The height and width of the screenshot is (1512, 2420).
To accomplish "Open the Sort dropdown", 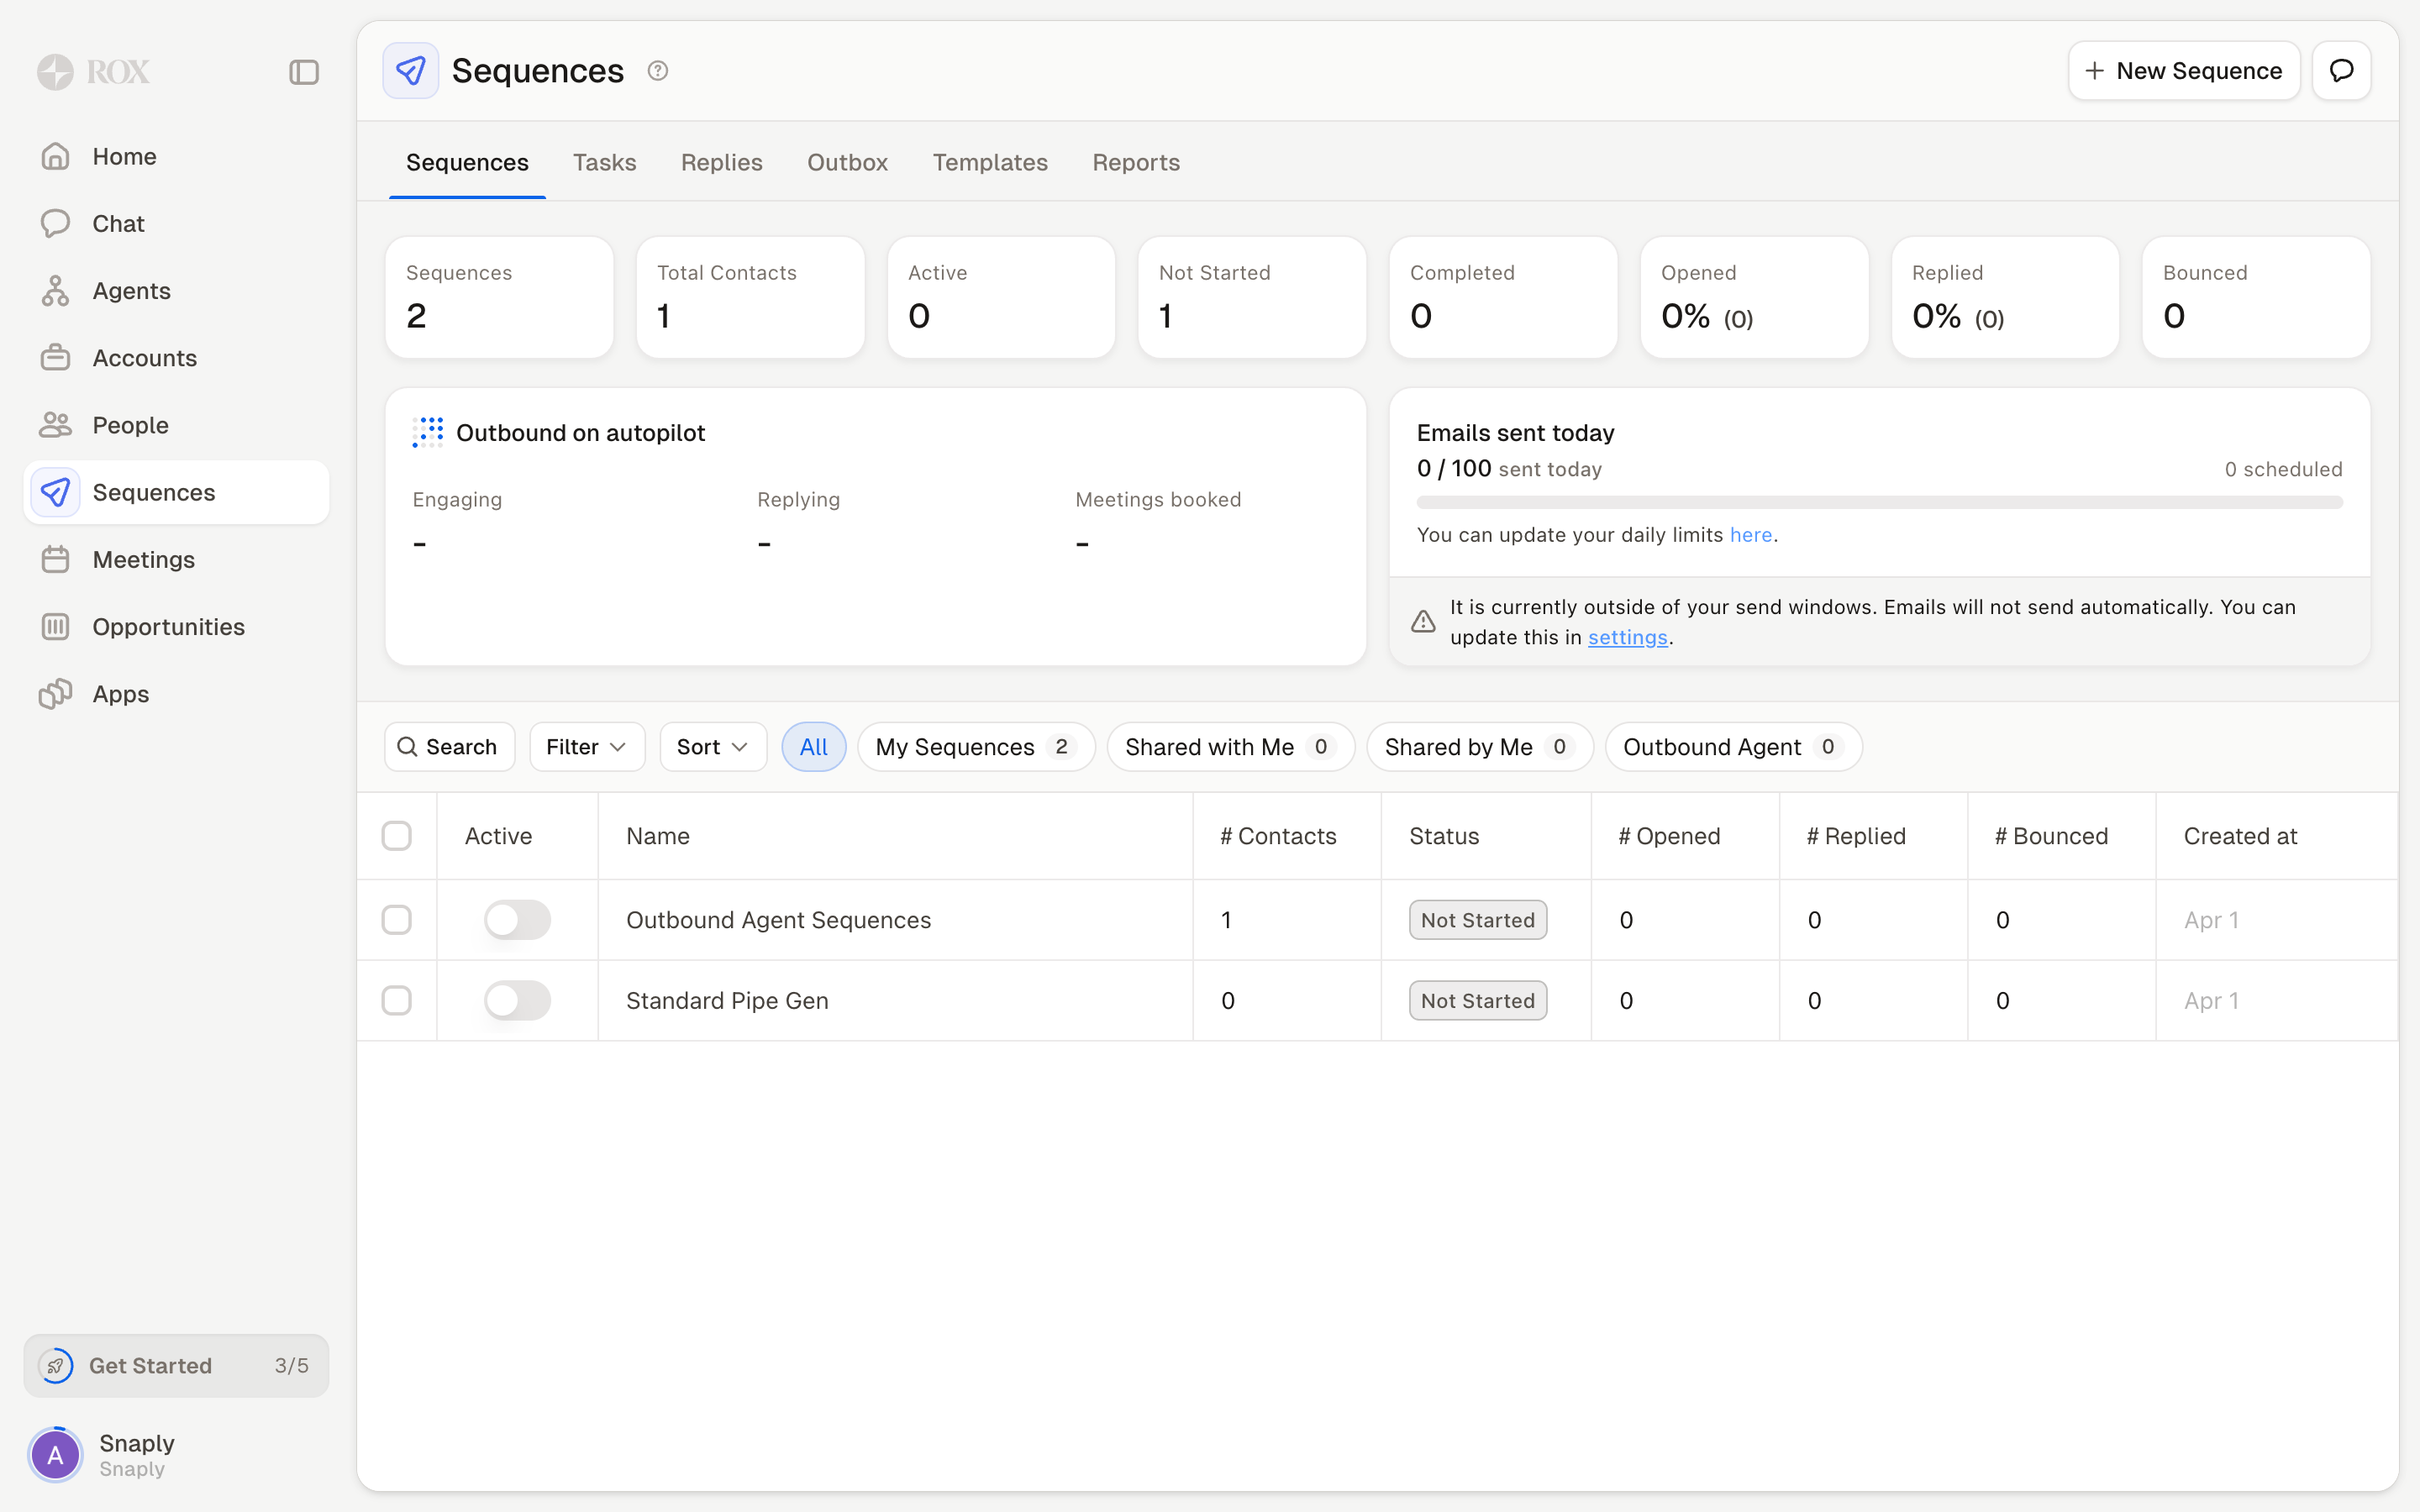I will pos(713,747).
